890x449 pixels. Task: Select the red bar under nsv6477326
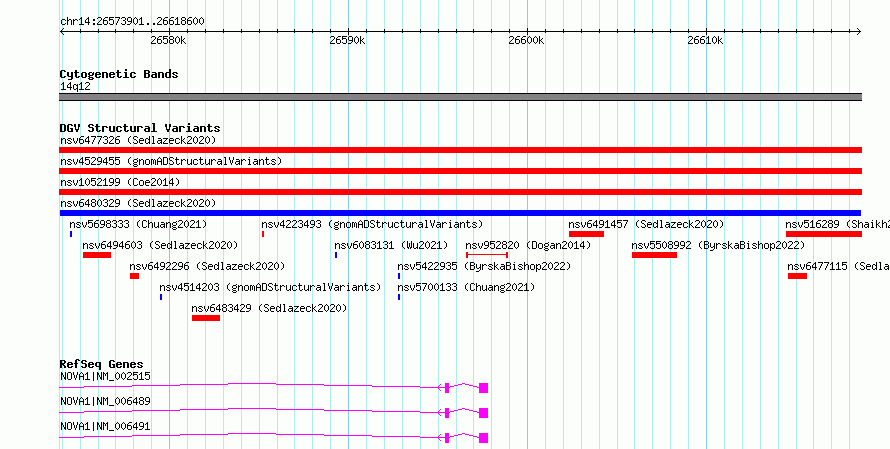(x=460, y=150)
